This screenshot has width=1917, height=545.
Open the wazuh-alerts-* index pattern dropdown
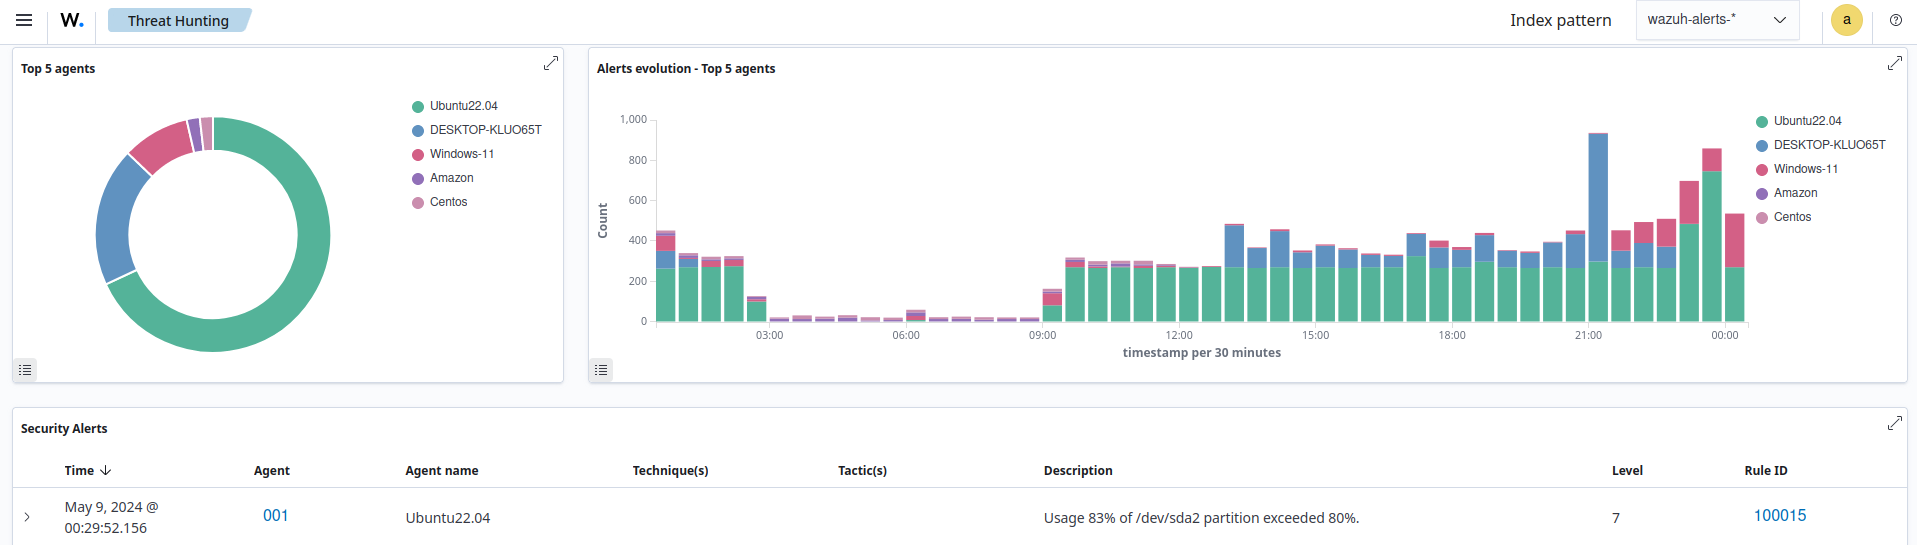tap(1716, 20)
